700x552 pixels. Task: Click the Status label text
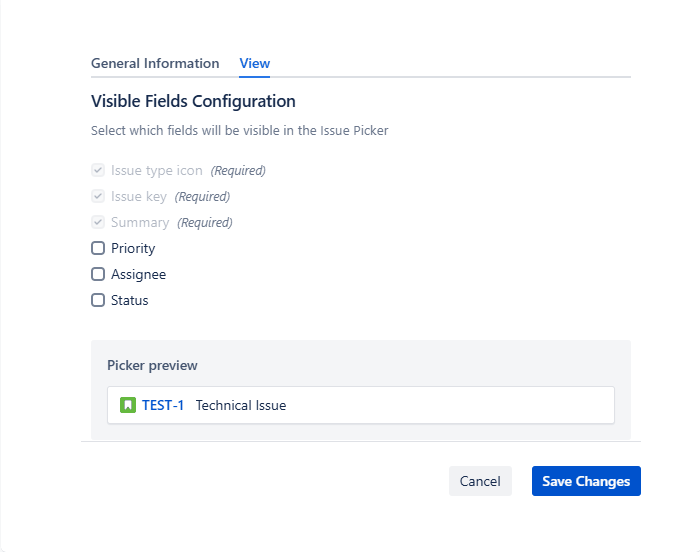coord(130,300)
